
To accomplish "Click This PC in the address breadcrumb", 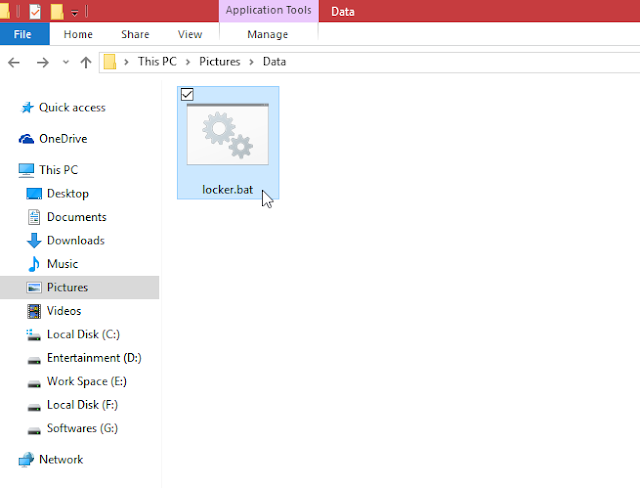I will pos(157,62).
